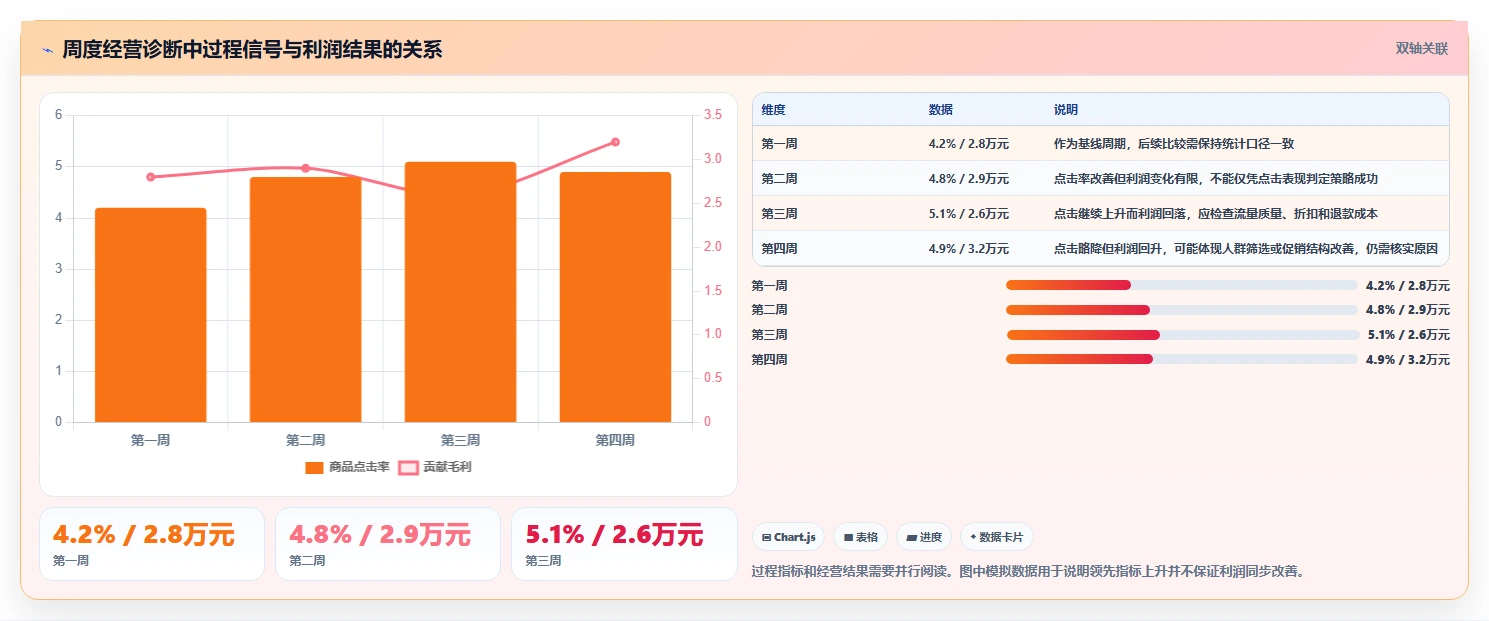
Task: Click the 说明 column header
Action: pos(1065,109)
